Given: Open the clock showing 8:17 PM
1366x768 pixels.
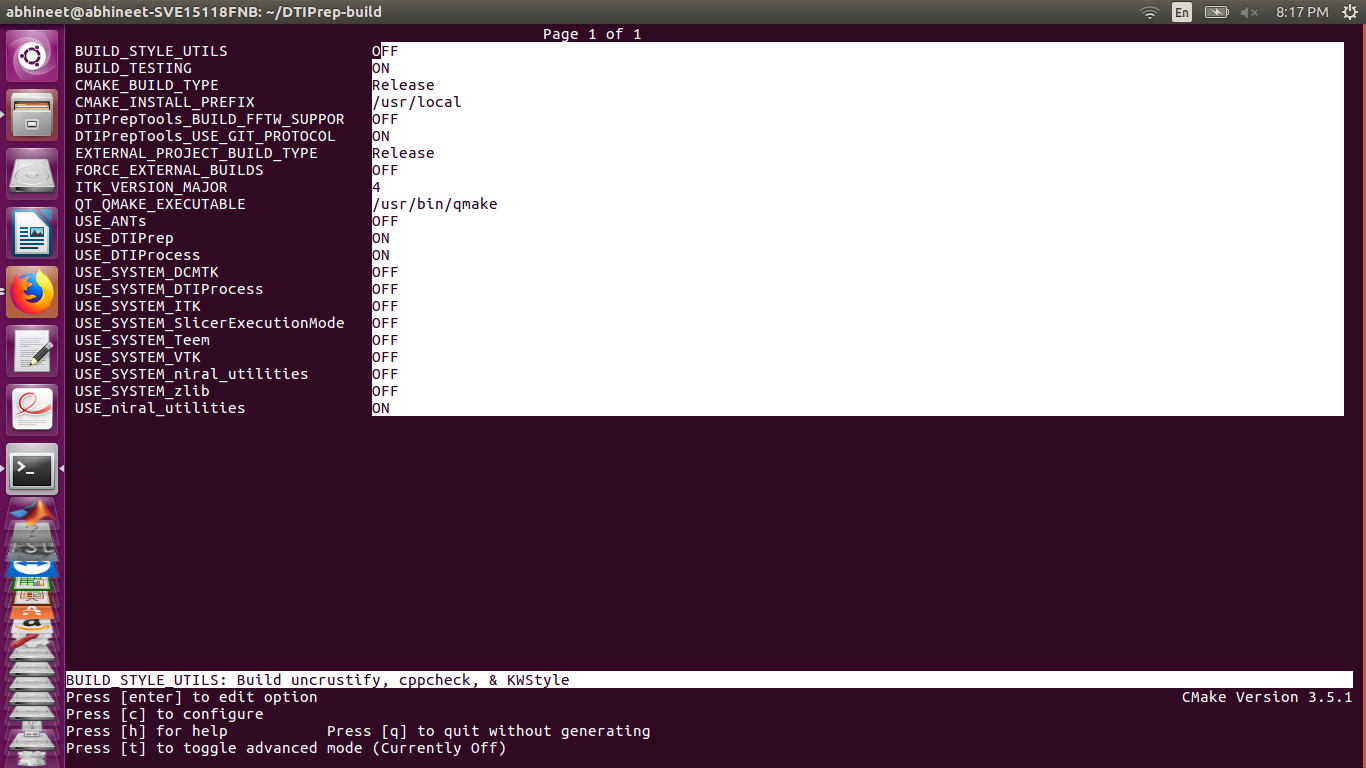Looking at the screenshot, I should (x=1302, y=12).
